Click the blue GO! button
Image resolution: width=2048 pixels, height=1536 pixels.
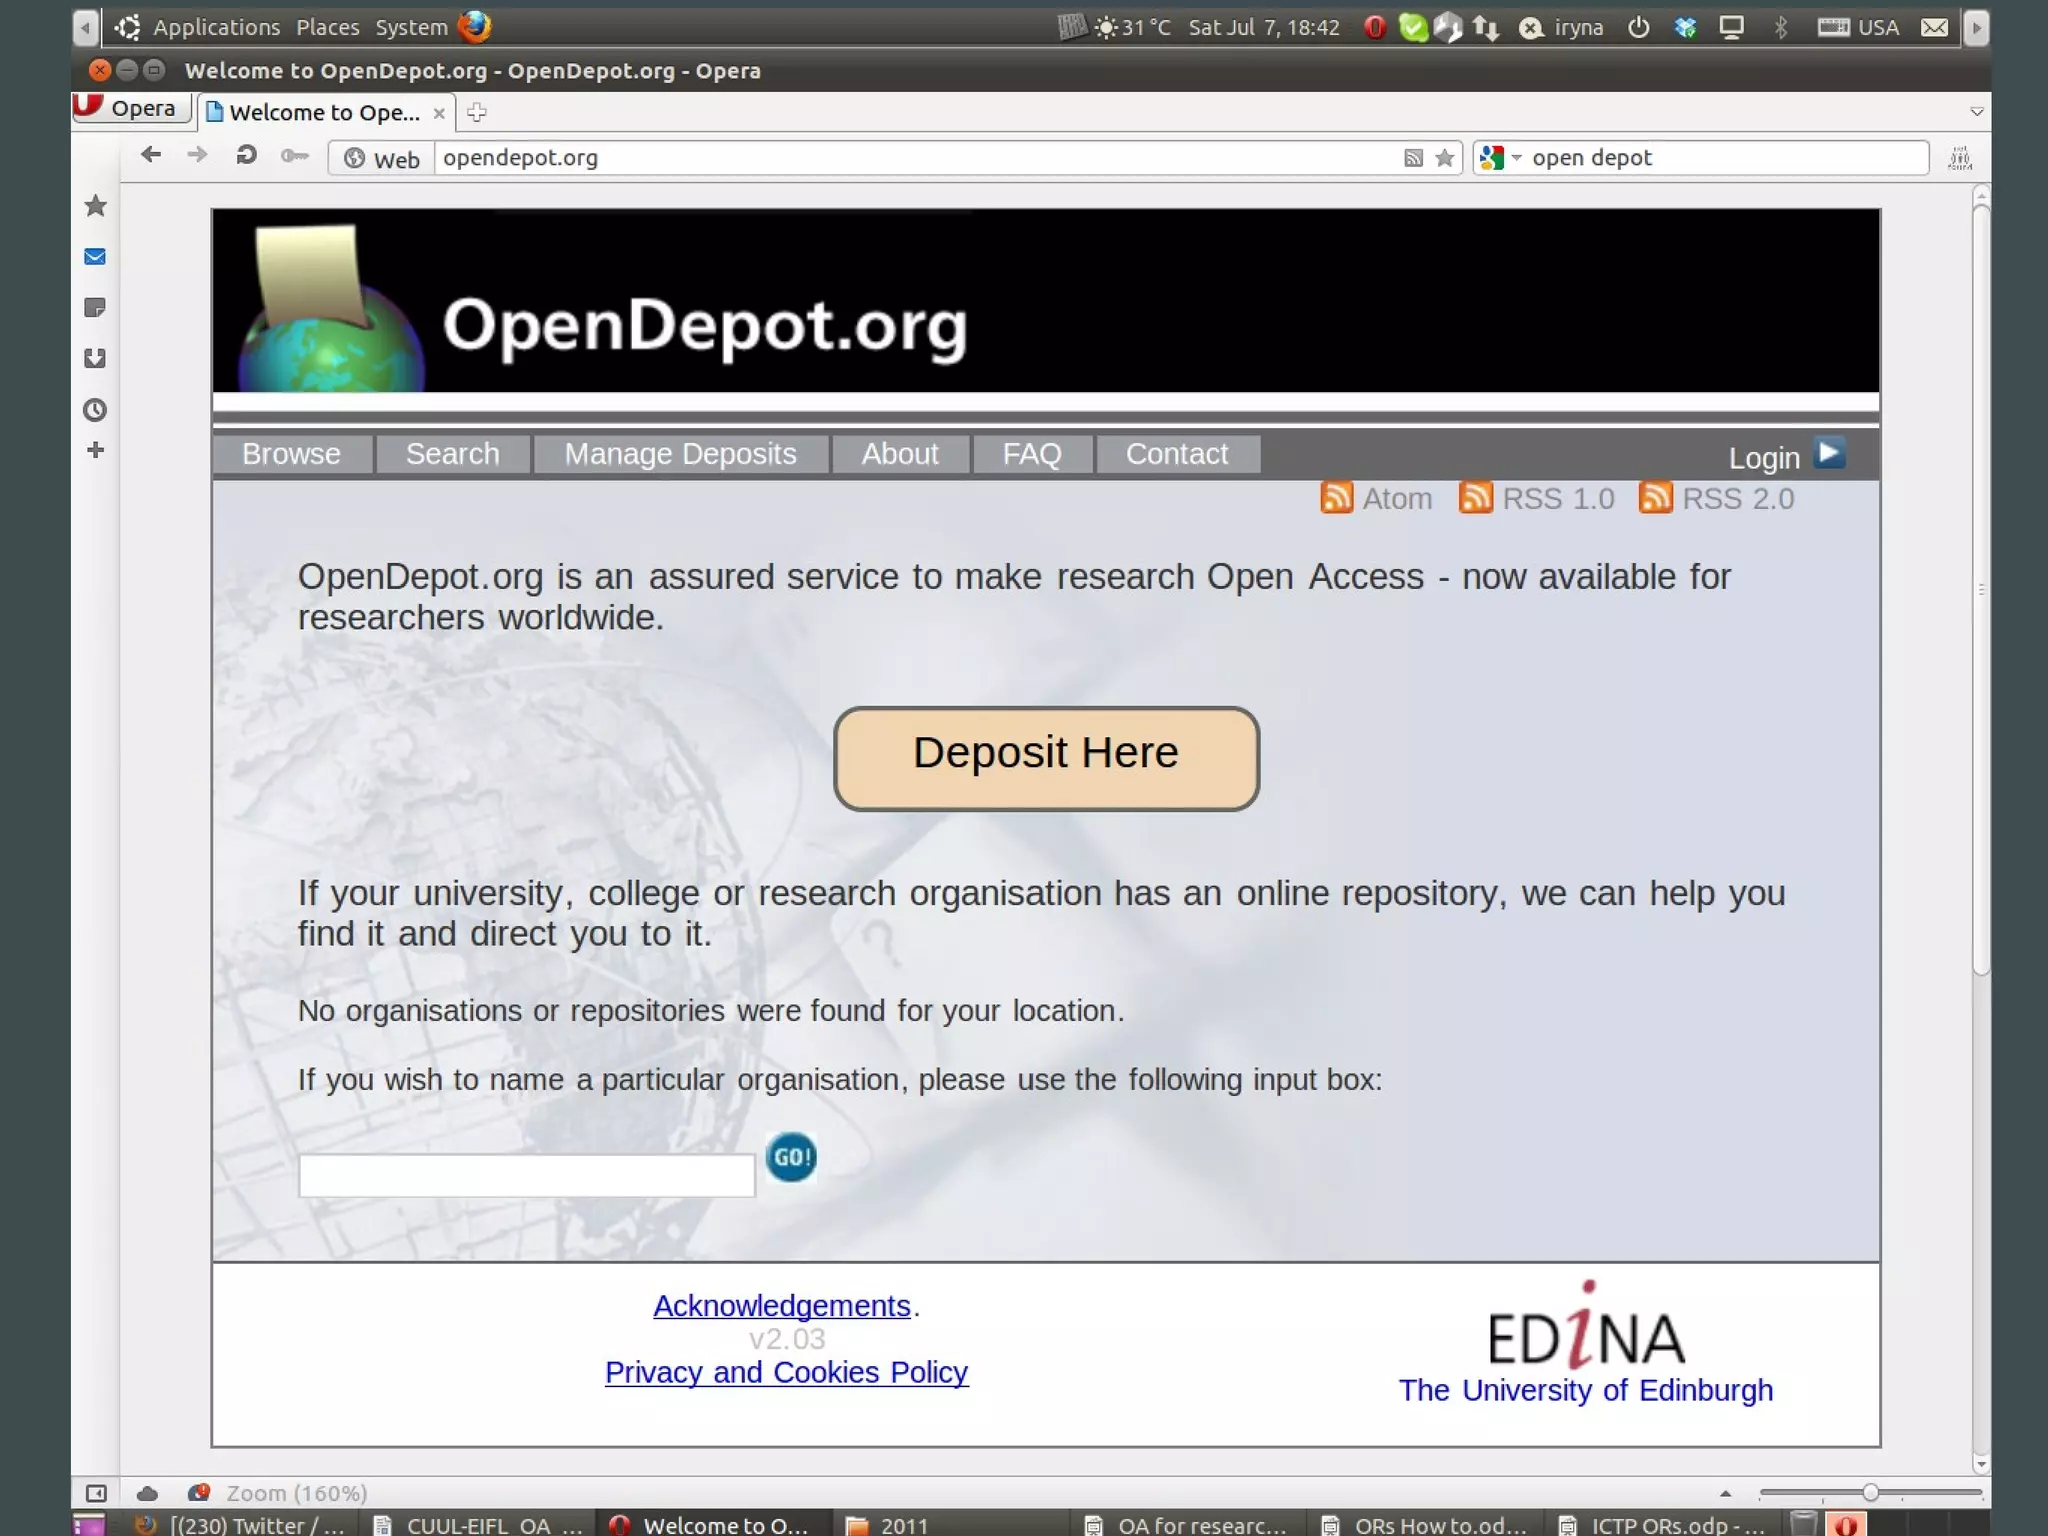[x=790, y=1157]
